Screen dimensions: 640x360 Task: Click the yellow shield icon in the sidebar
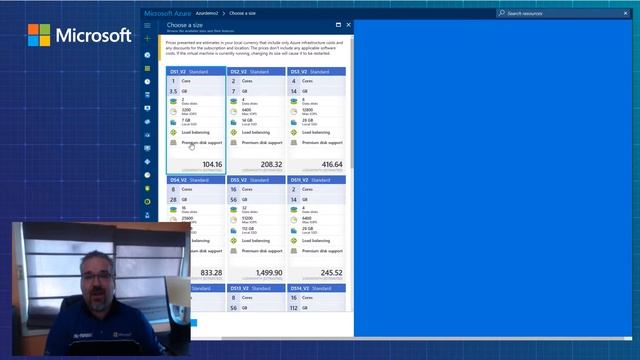click(x=147, y=188)
